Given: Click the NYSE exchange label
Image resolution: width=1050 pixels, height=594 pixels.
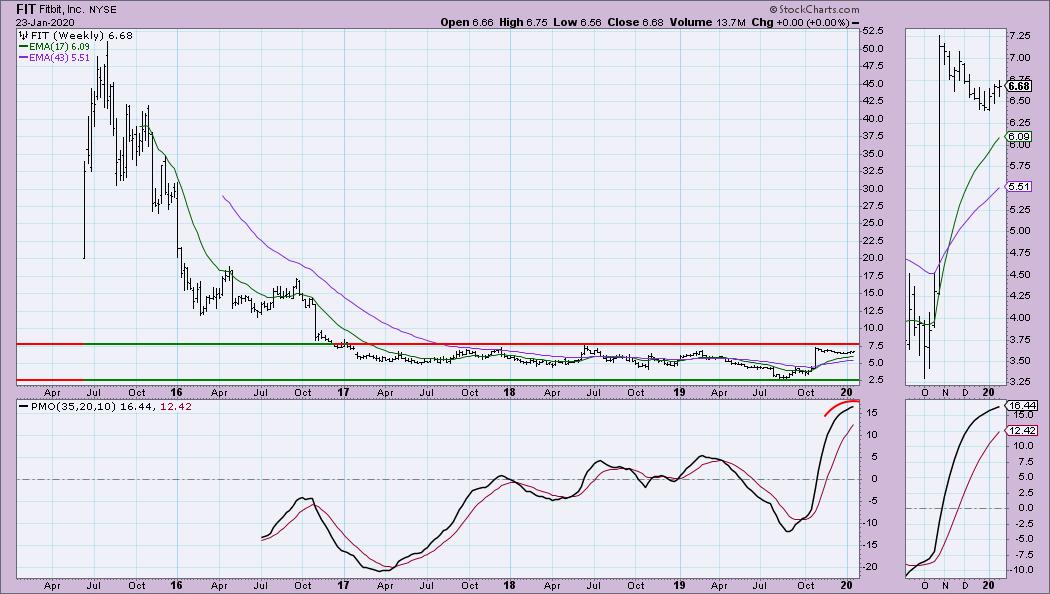Looking at the screenshot, I should tap(102, 10).
